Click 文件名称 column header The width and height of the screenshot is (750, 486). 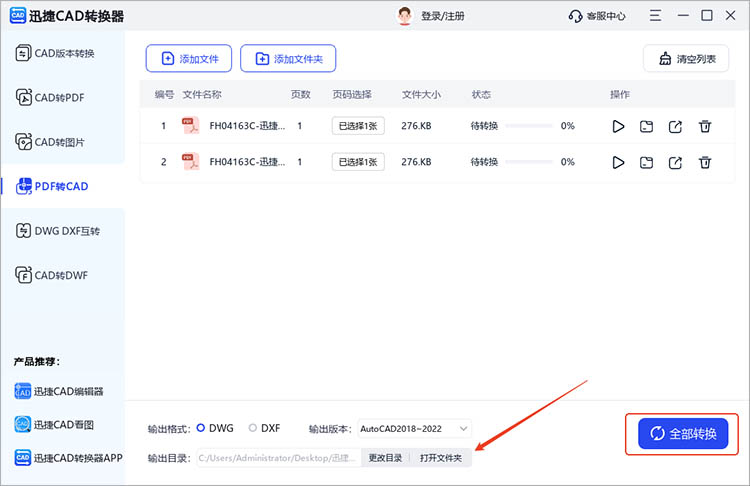point(202,95)
